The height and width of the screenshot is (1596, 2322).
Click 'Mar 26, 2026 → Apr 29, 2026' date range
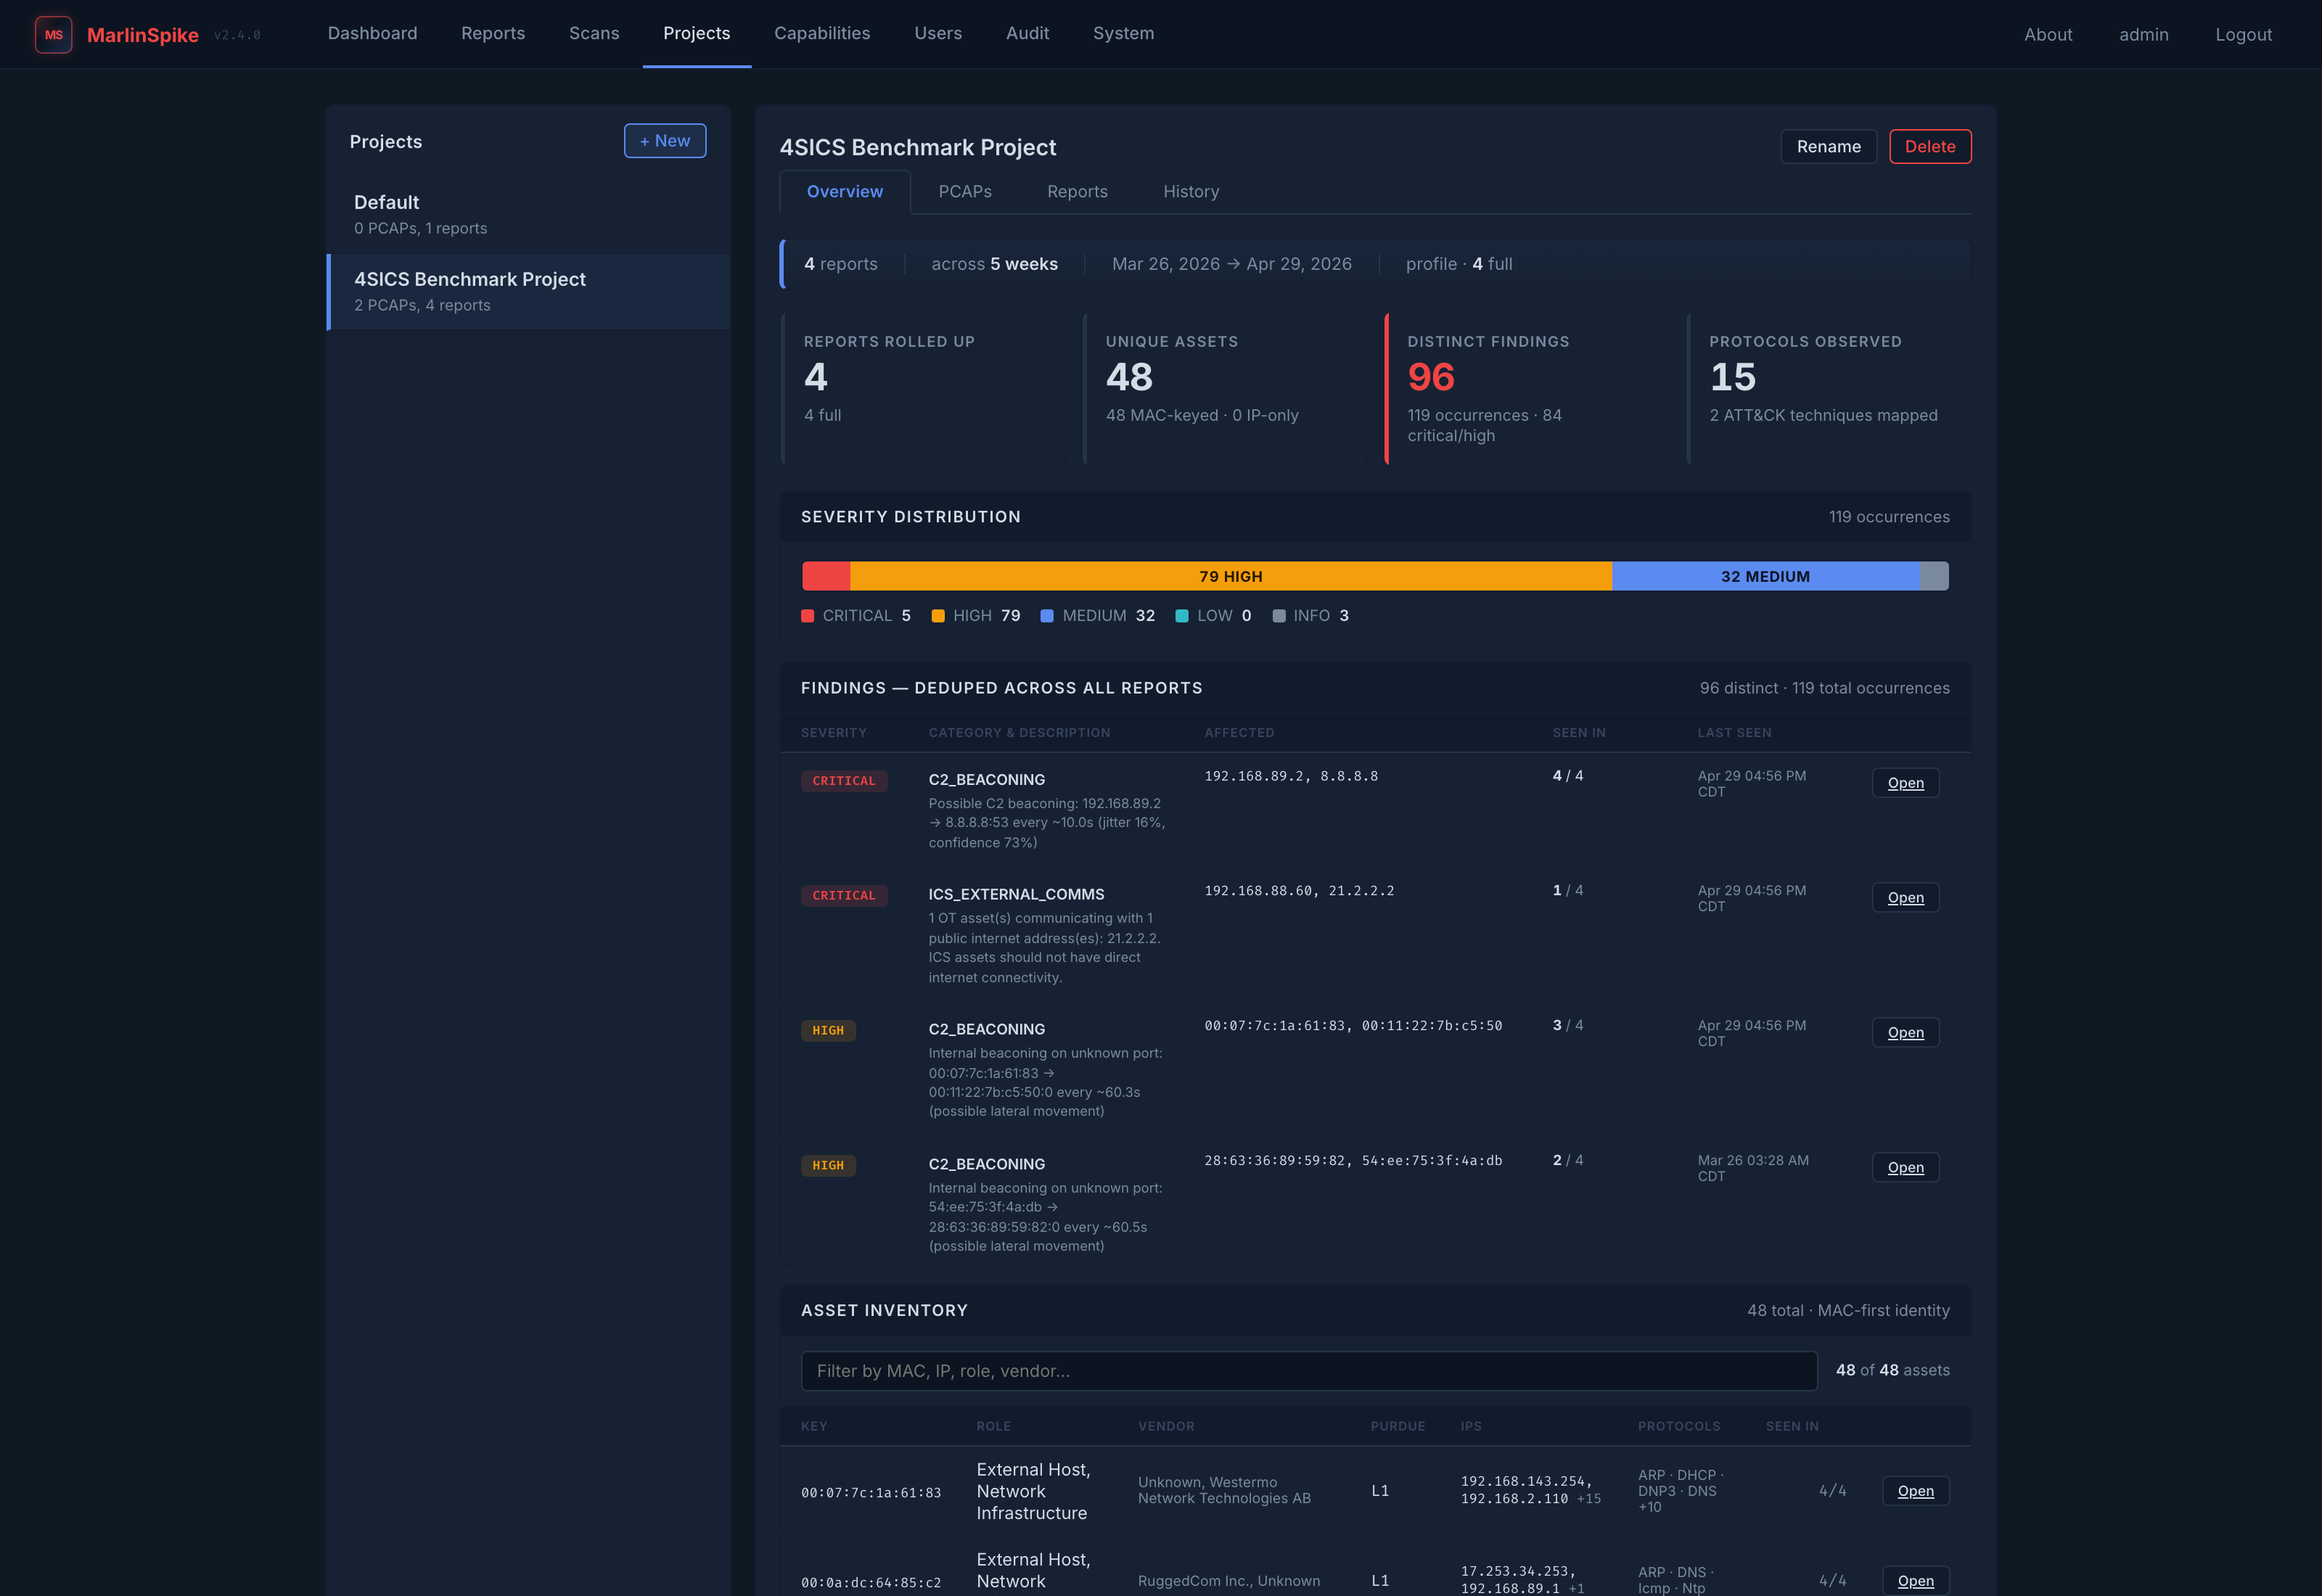click(x=1231, y=264)
